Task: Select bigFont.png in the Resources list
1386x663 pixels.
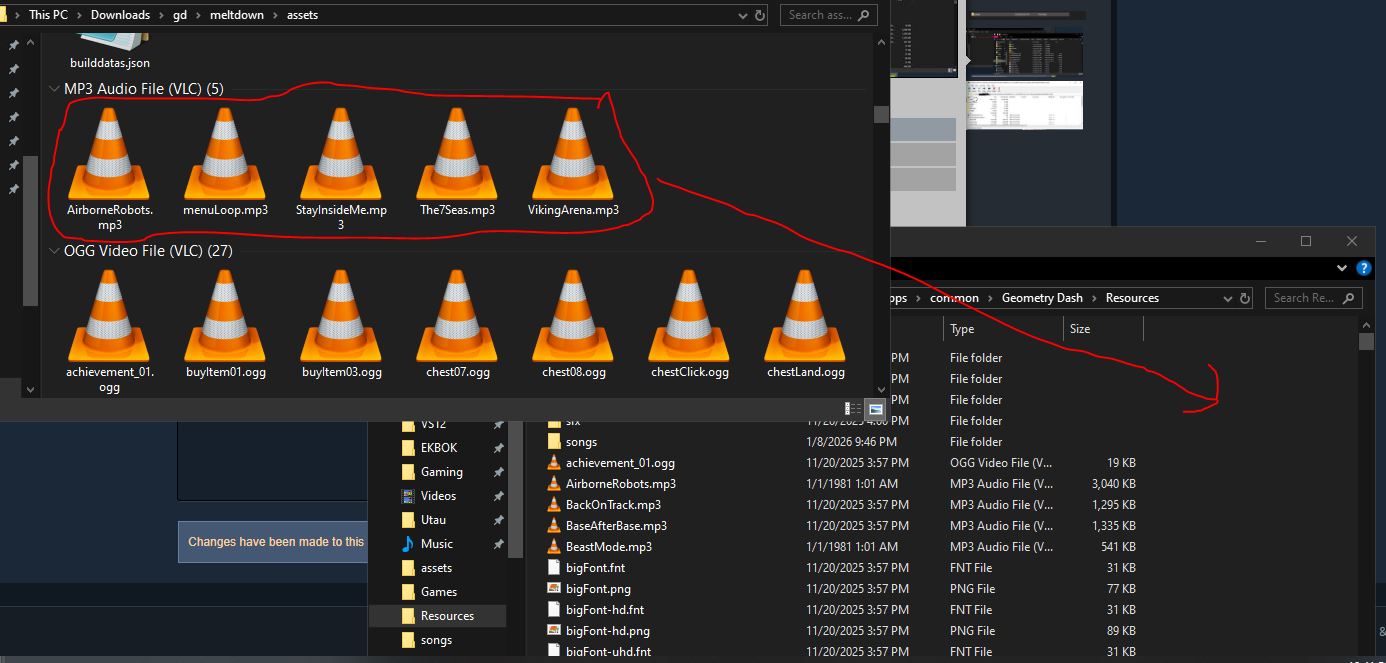Action: [x=598, y=589]
